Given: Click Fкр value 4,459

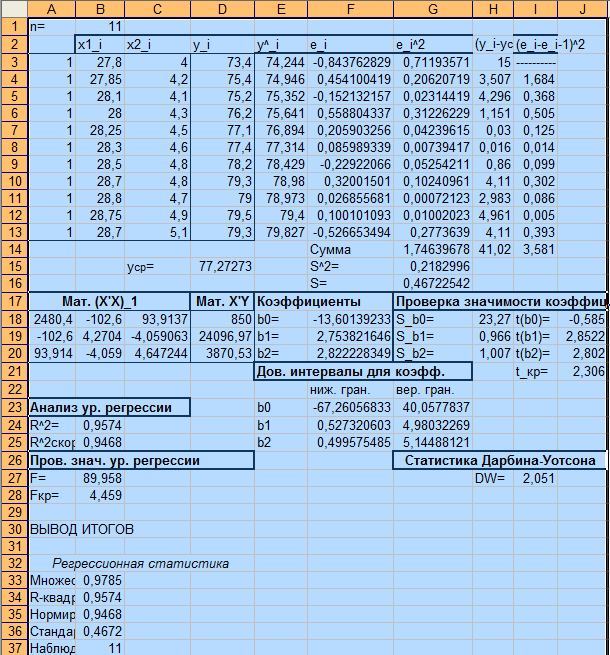Looking at the screenshot, I should pyautogui.click(x=100, y=495).
